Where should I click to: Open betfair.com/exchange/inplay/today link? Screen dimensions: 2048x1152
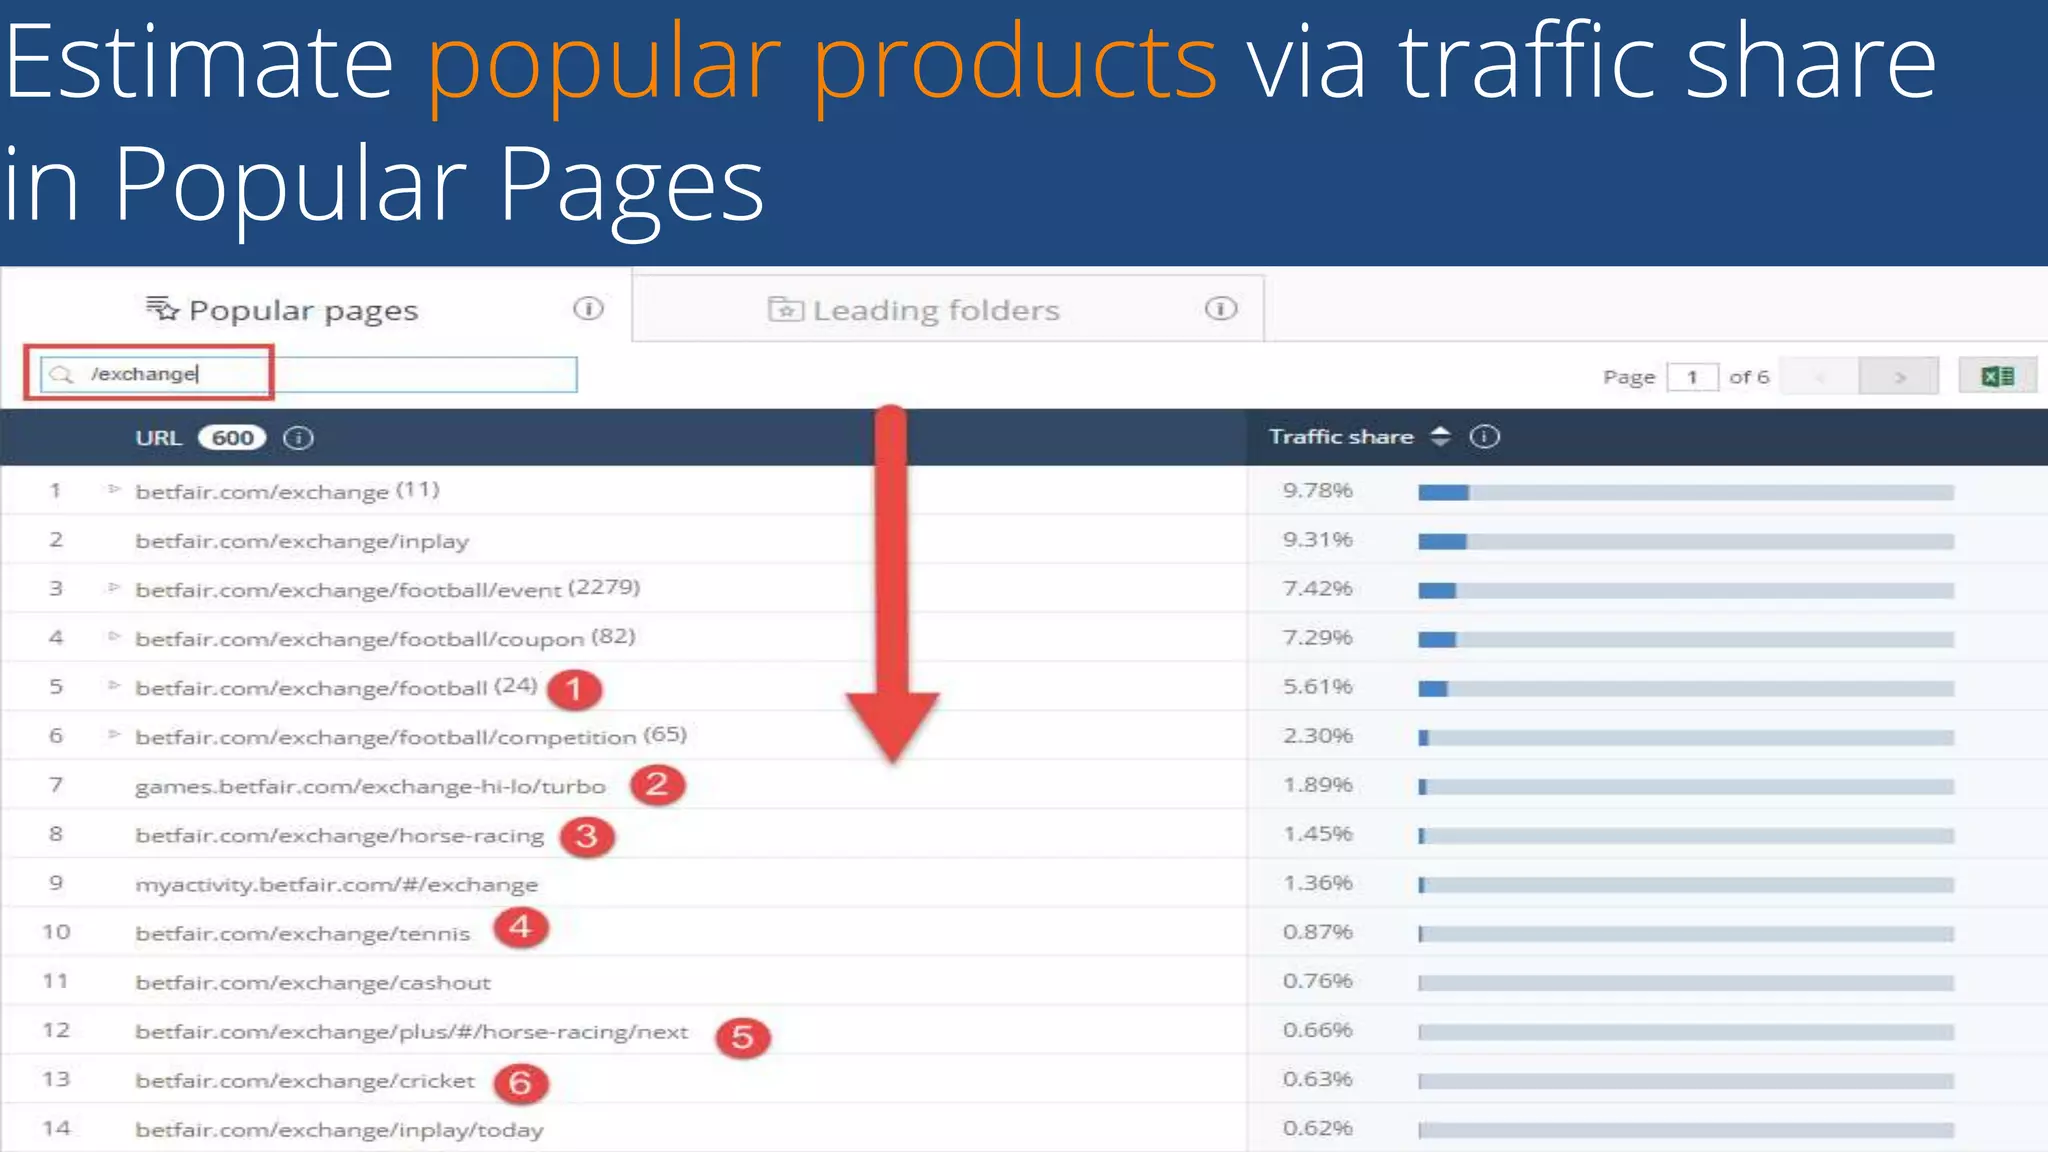[x=339, y=1129]
